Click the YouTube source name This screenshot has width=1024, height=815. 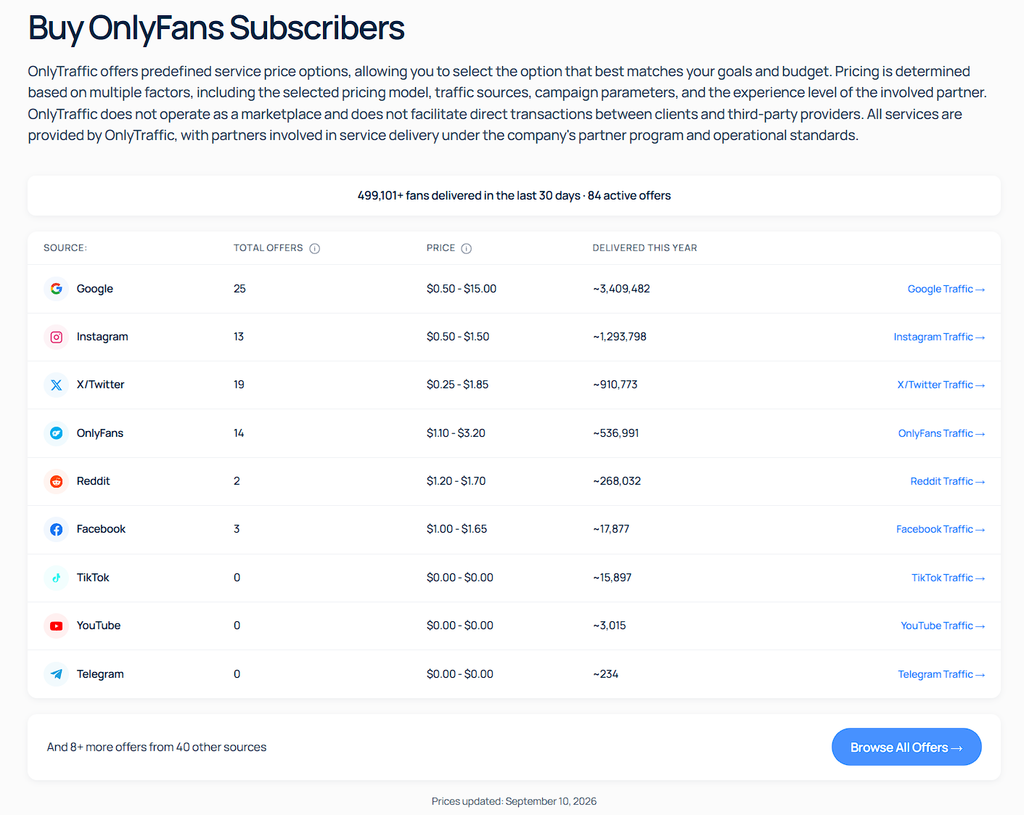pos(99,625)
